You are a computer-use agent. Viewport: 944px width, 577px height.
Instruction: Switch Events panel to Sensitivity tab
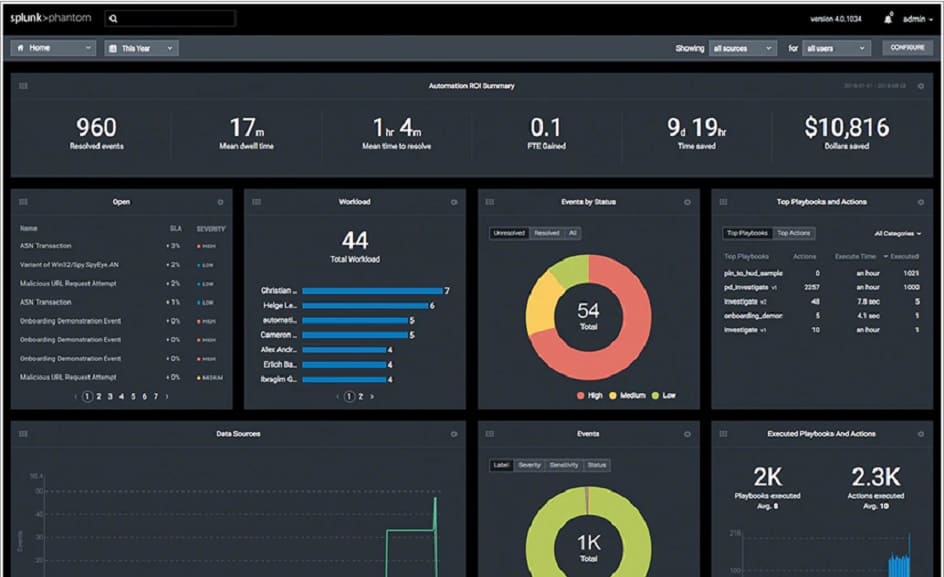(x=564, y=465)
